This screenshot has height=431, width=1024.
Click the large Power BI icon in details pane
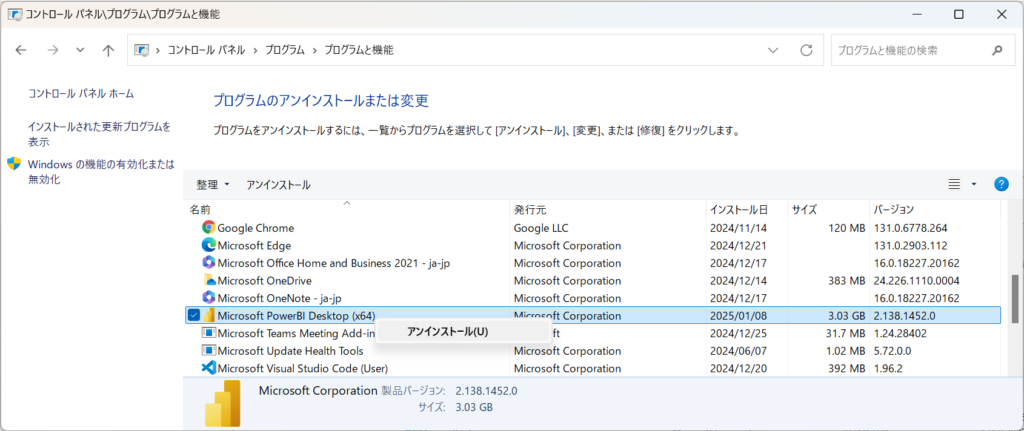(223, 403)
